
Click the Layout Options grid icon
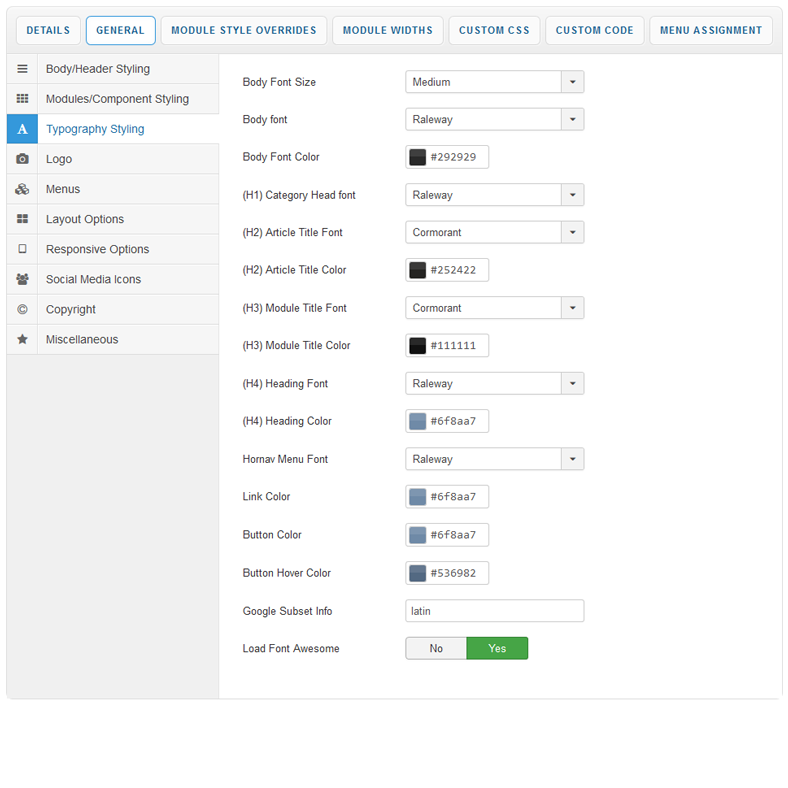point(22,219)
